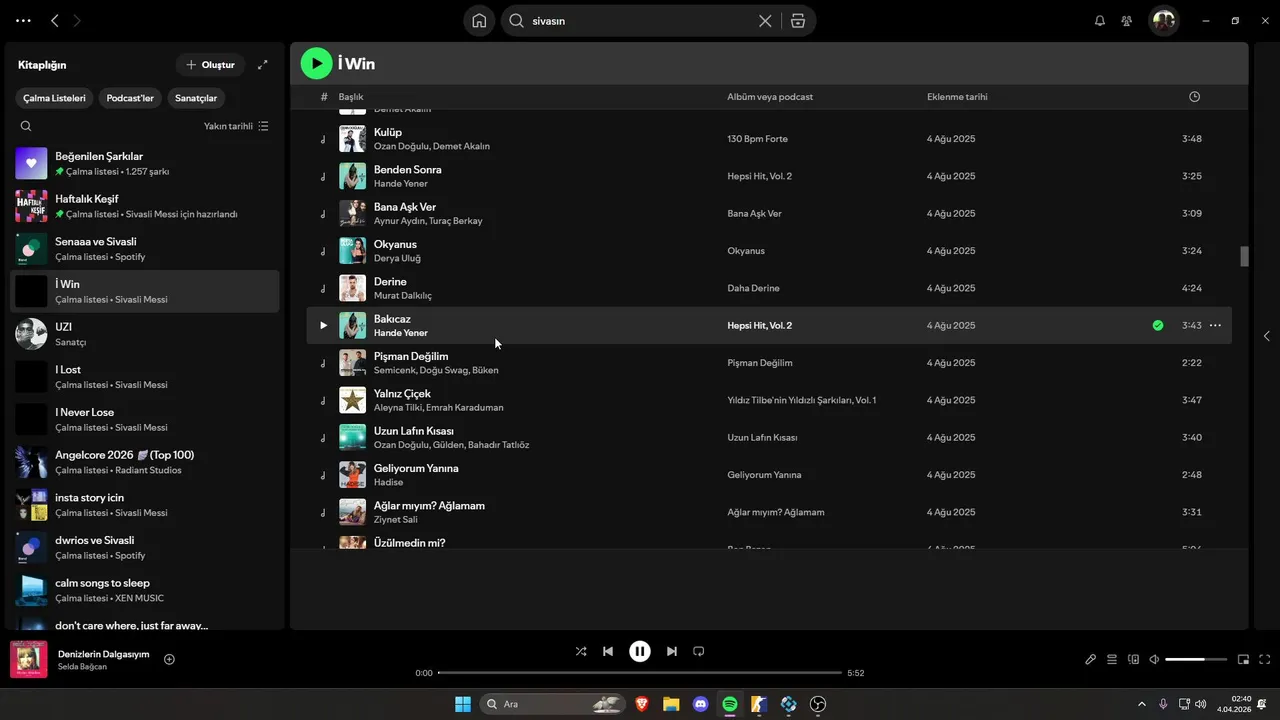
Task: Click the playlist vertical scrollbar thumb
Action: pos(1245,256)
